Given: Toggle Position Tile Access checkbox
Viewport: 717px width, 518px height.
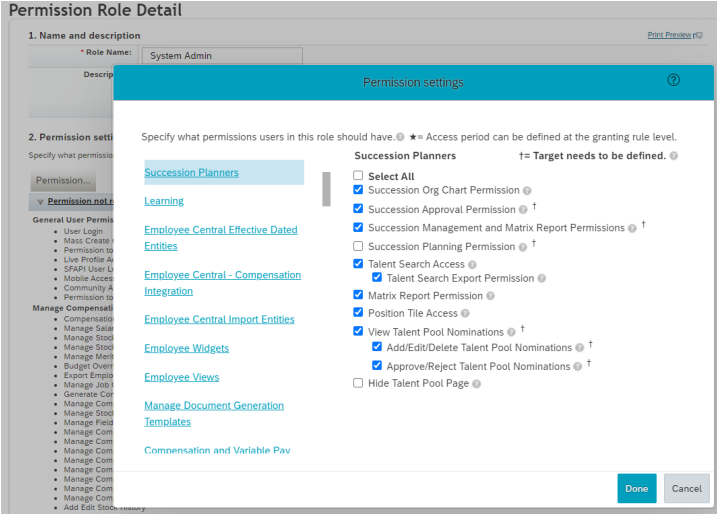Looking at the screenshot, I should (x=358, y=312).
